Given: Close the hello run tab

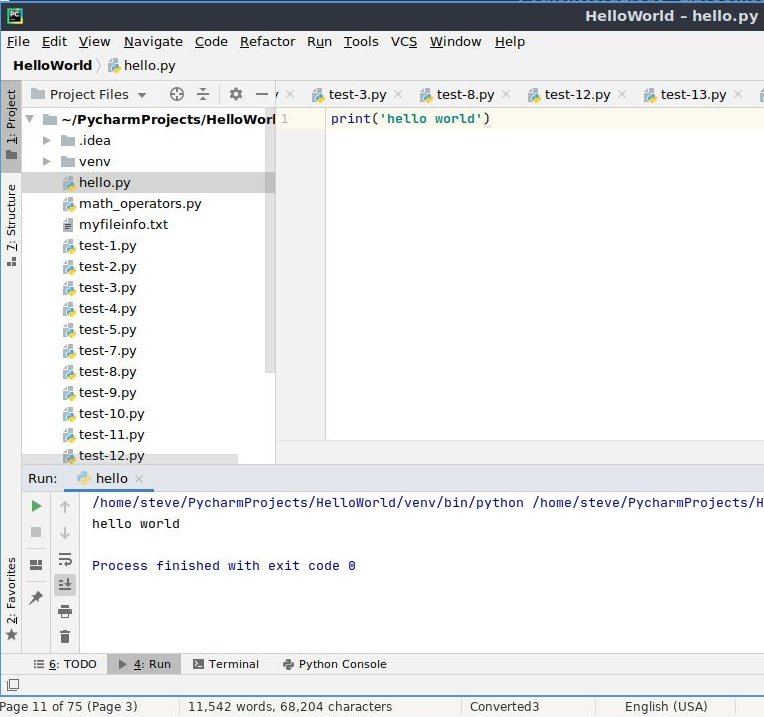Looking at the screenshot, I should (x=139, y=479).
